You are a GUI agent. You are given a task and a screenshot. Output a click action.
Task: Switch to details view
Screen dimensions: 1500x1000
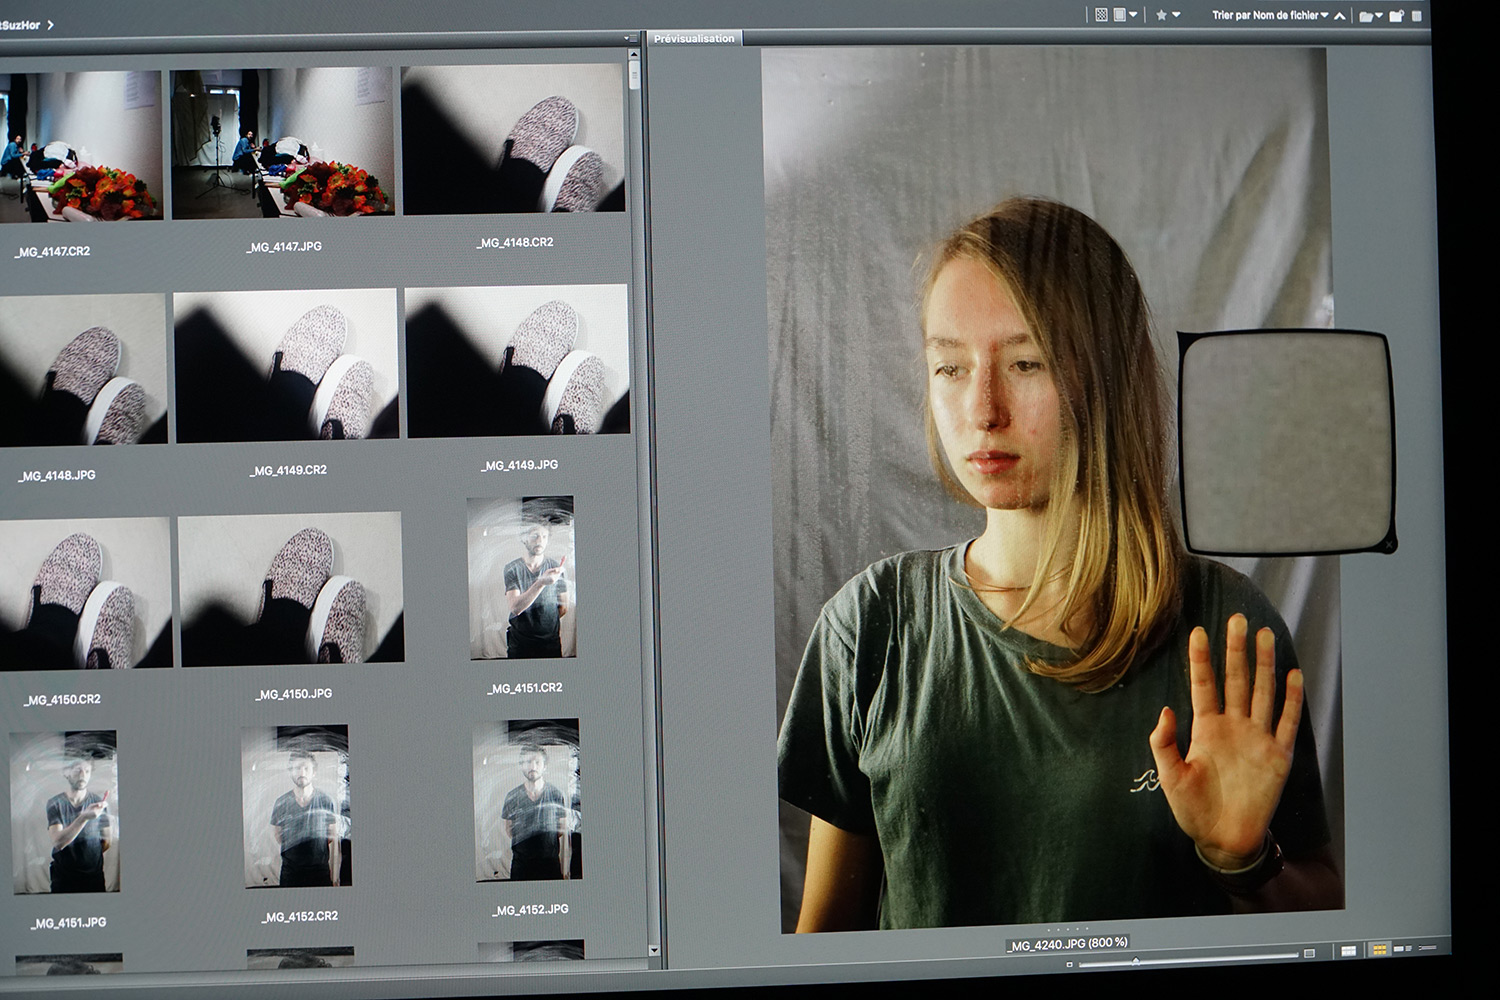pyautogui.click(x=1403, y=948)
